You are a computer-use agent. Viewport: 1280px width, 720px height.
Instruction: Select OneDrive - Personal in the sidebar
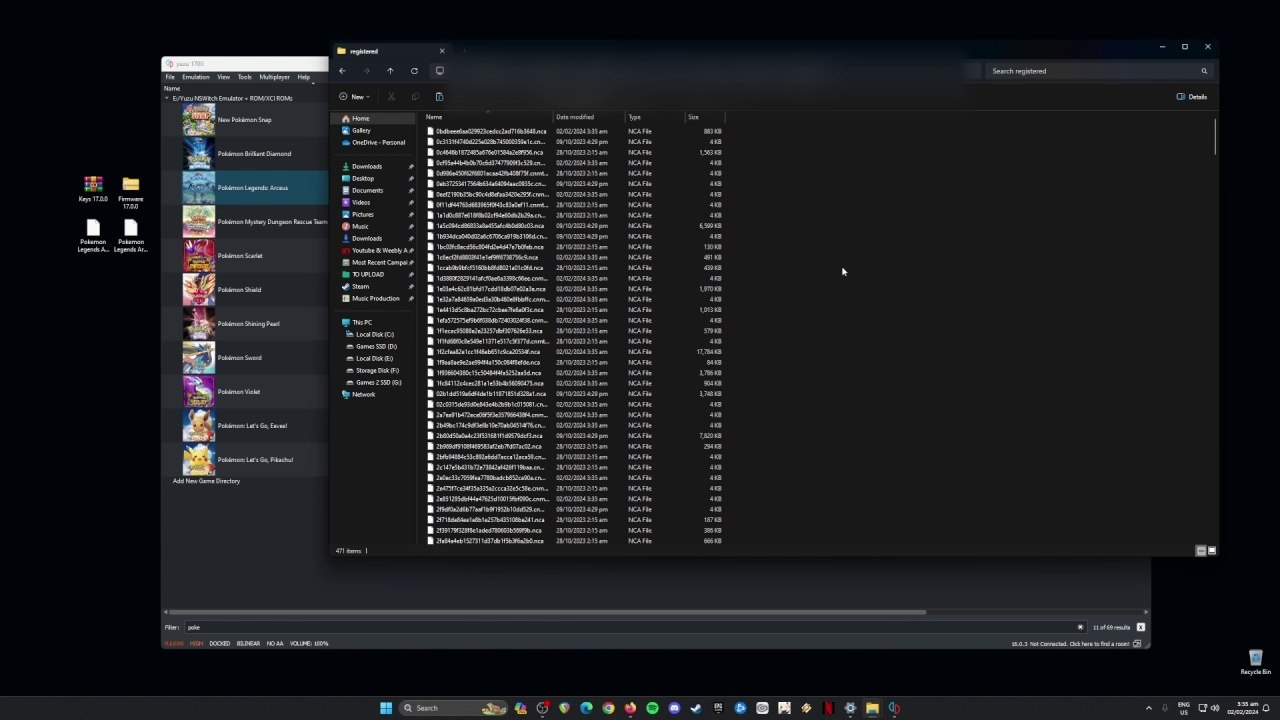pyautogui.click(x=372, y=142)
